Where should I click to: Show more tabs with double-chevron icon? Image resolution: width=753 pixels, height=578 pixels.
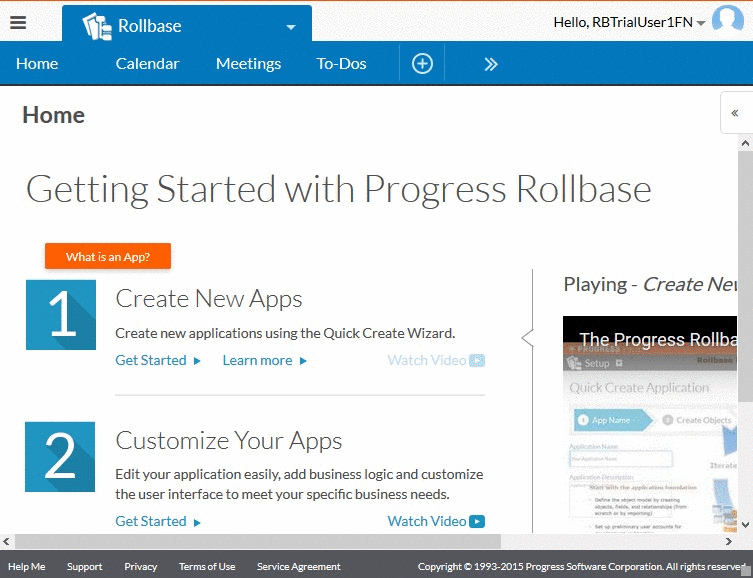tap(490, 64)
